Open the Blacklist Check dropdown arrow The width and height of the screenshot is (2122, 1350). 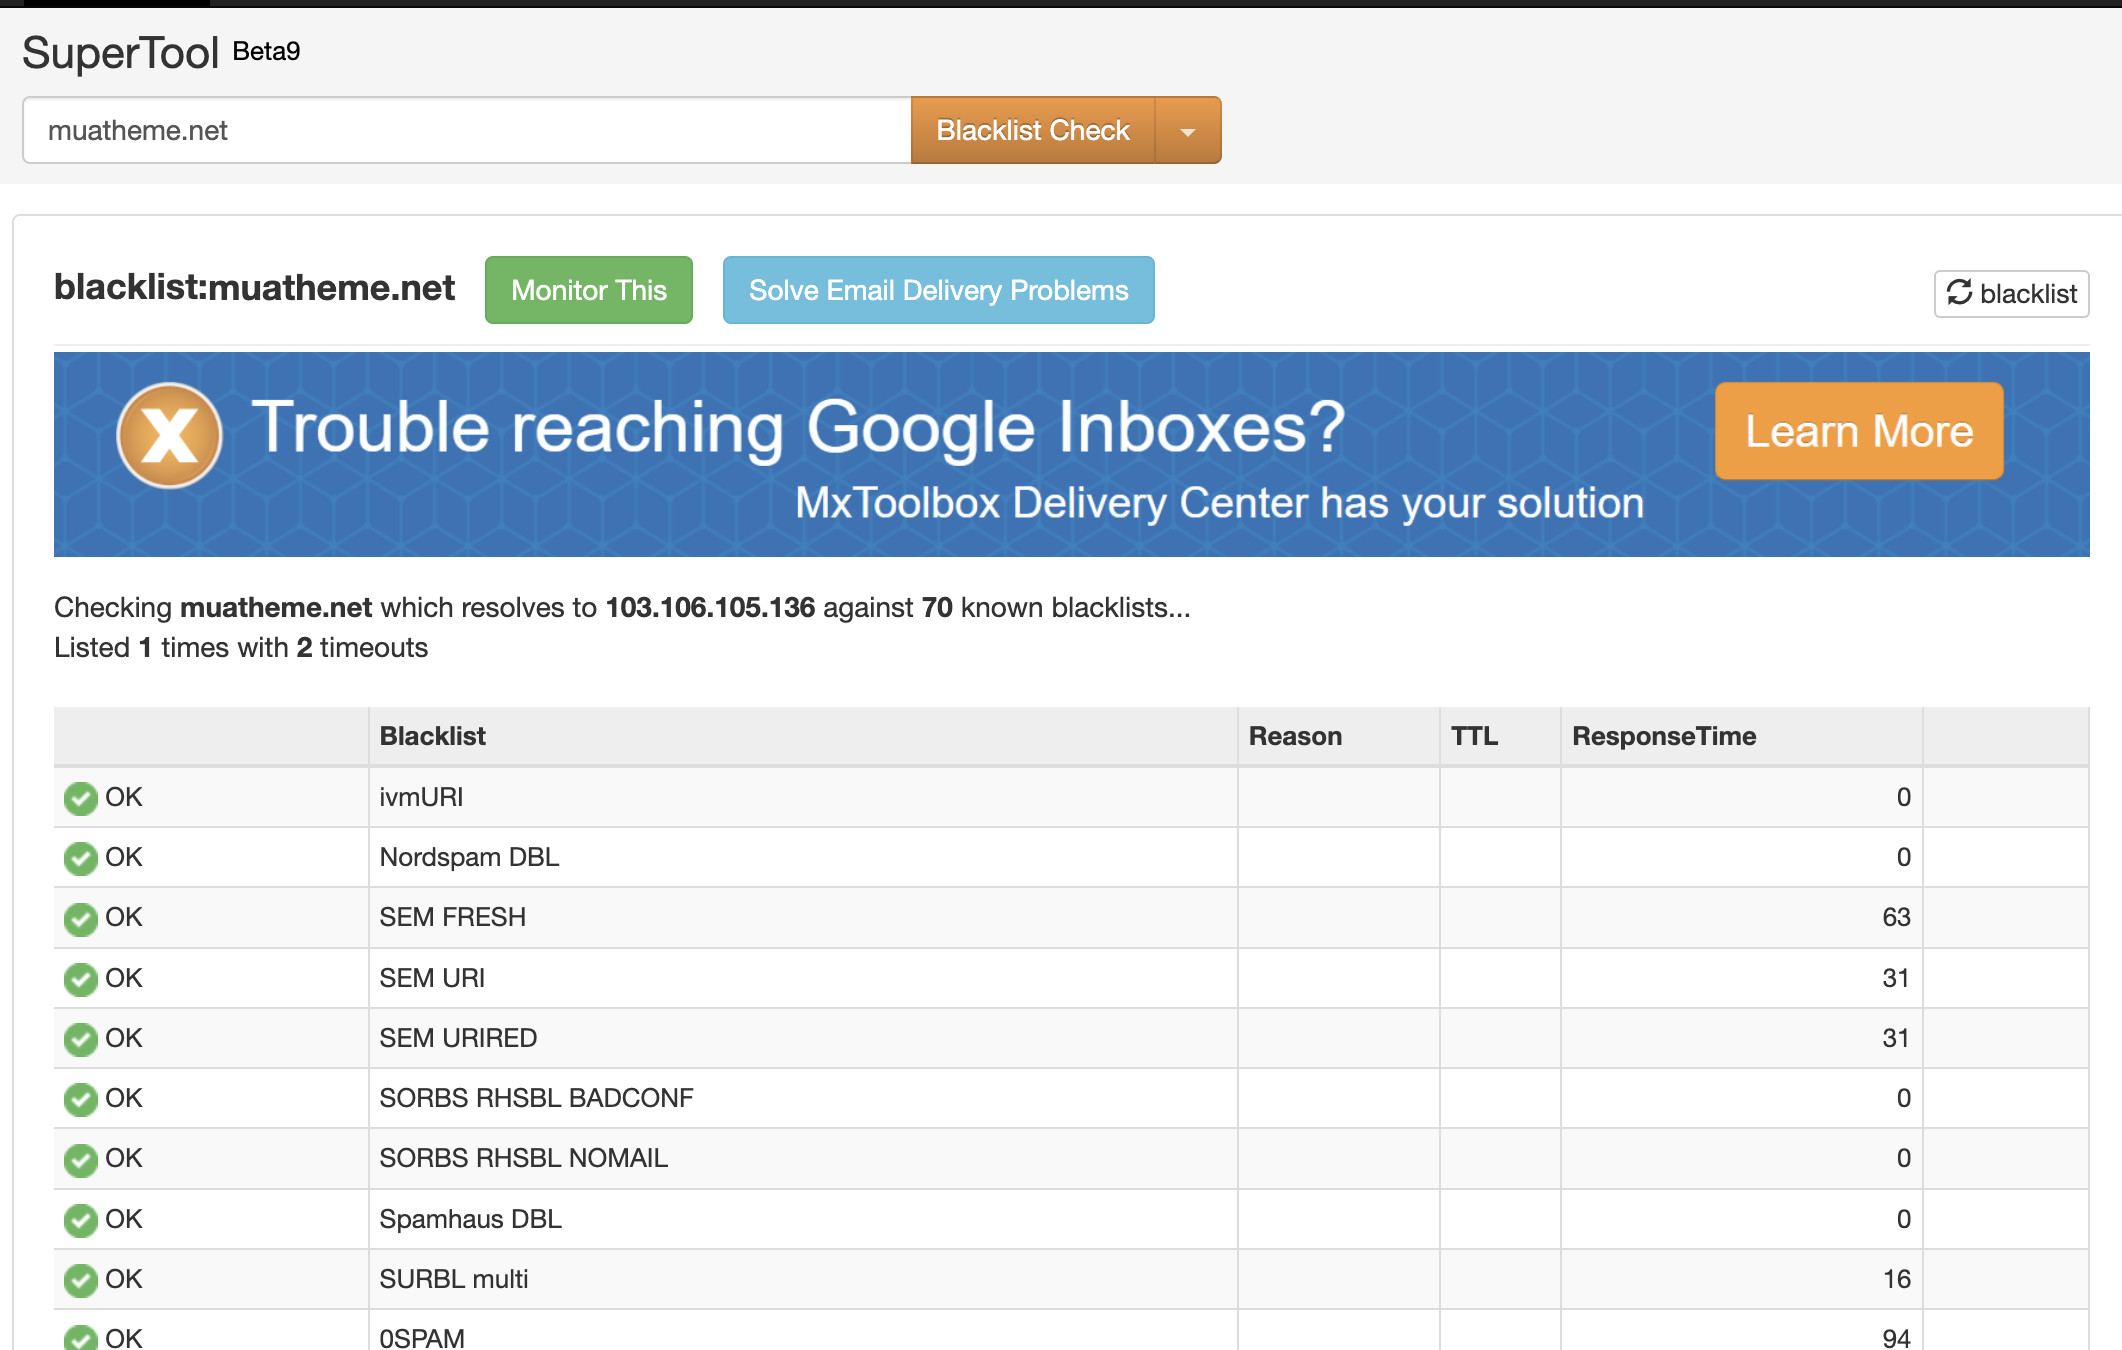(x=1187, y=131)
